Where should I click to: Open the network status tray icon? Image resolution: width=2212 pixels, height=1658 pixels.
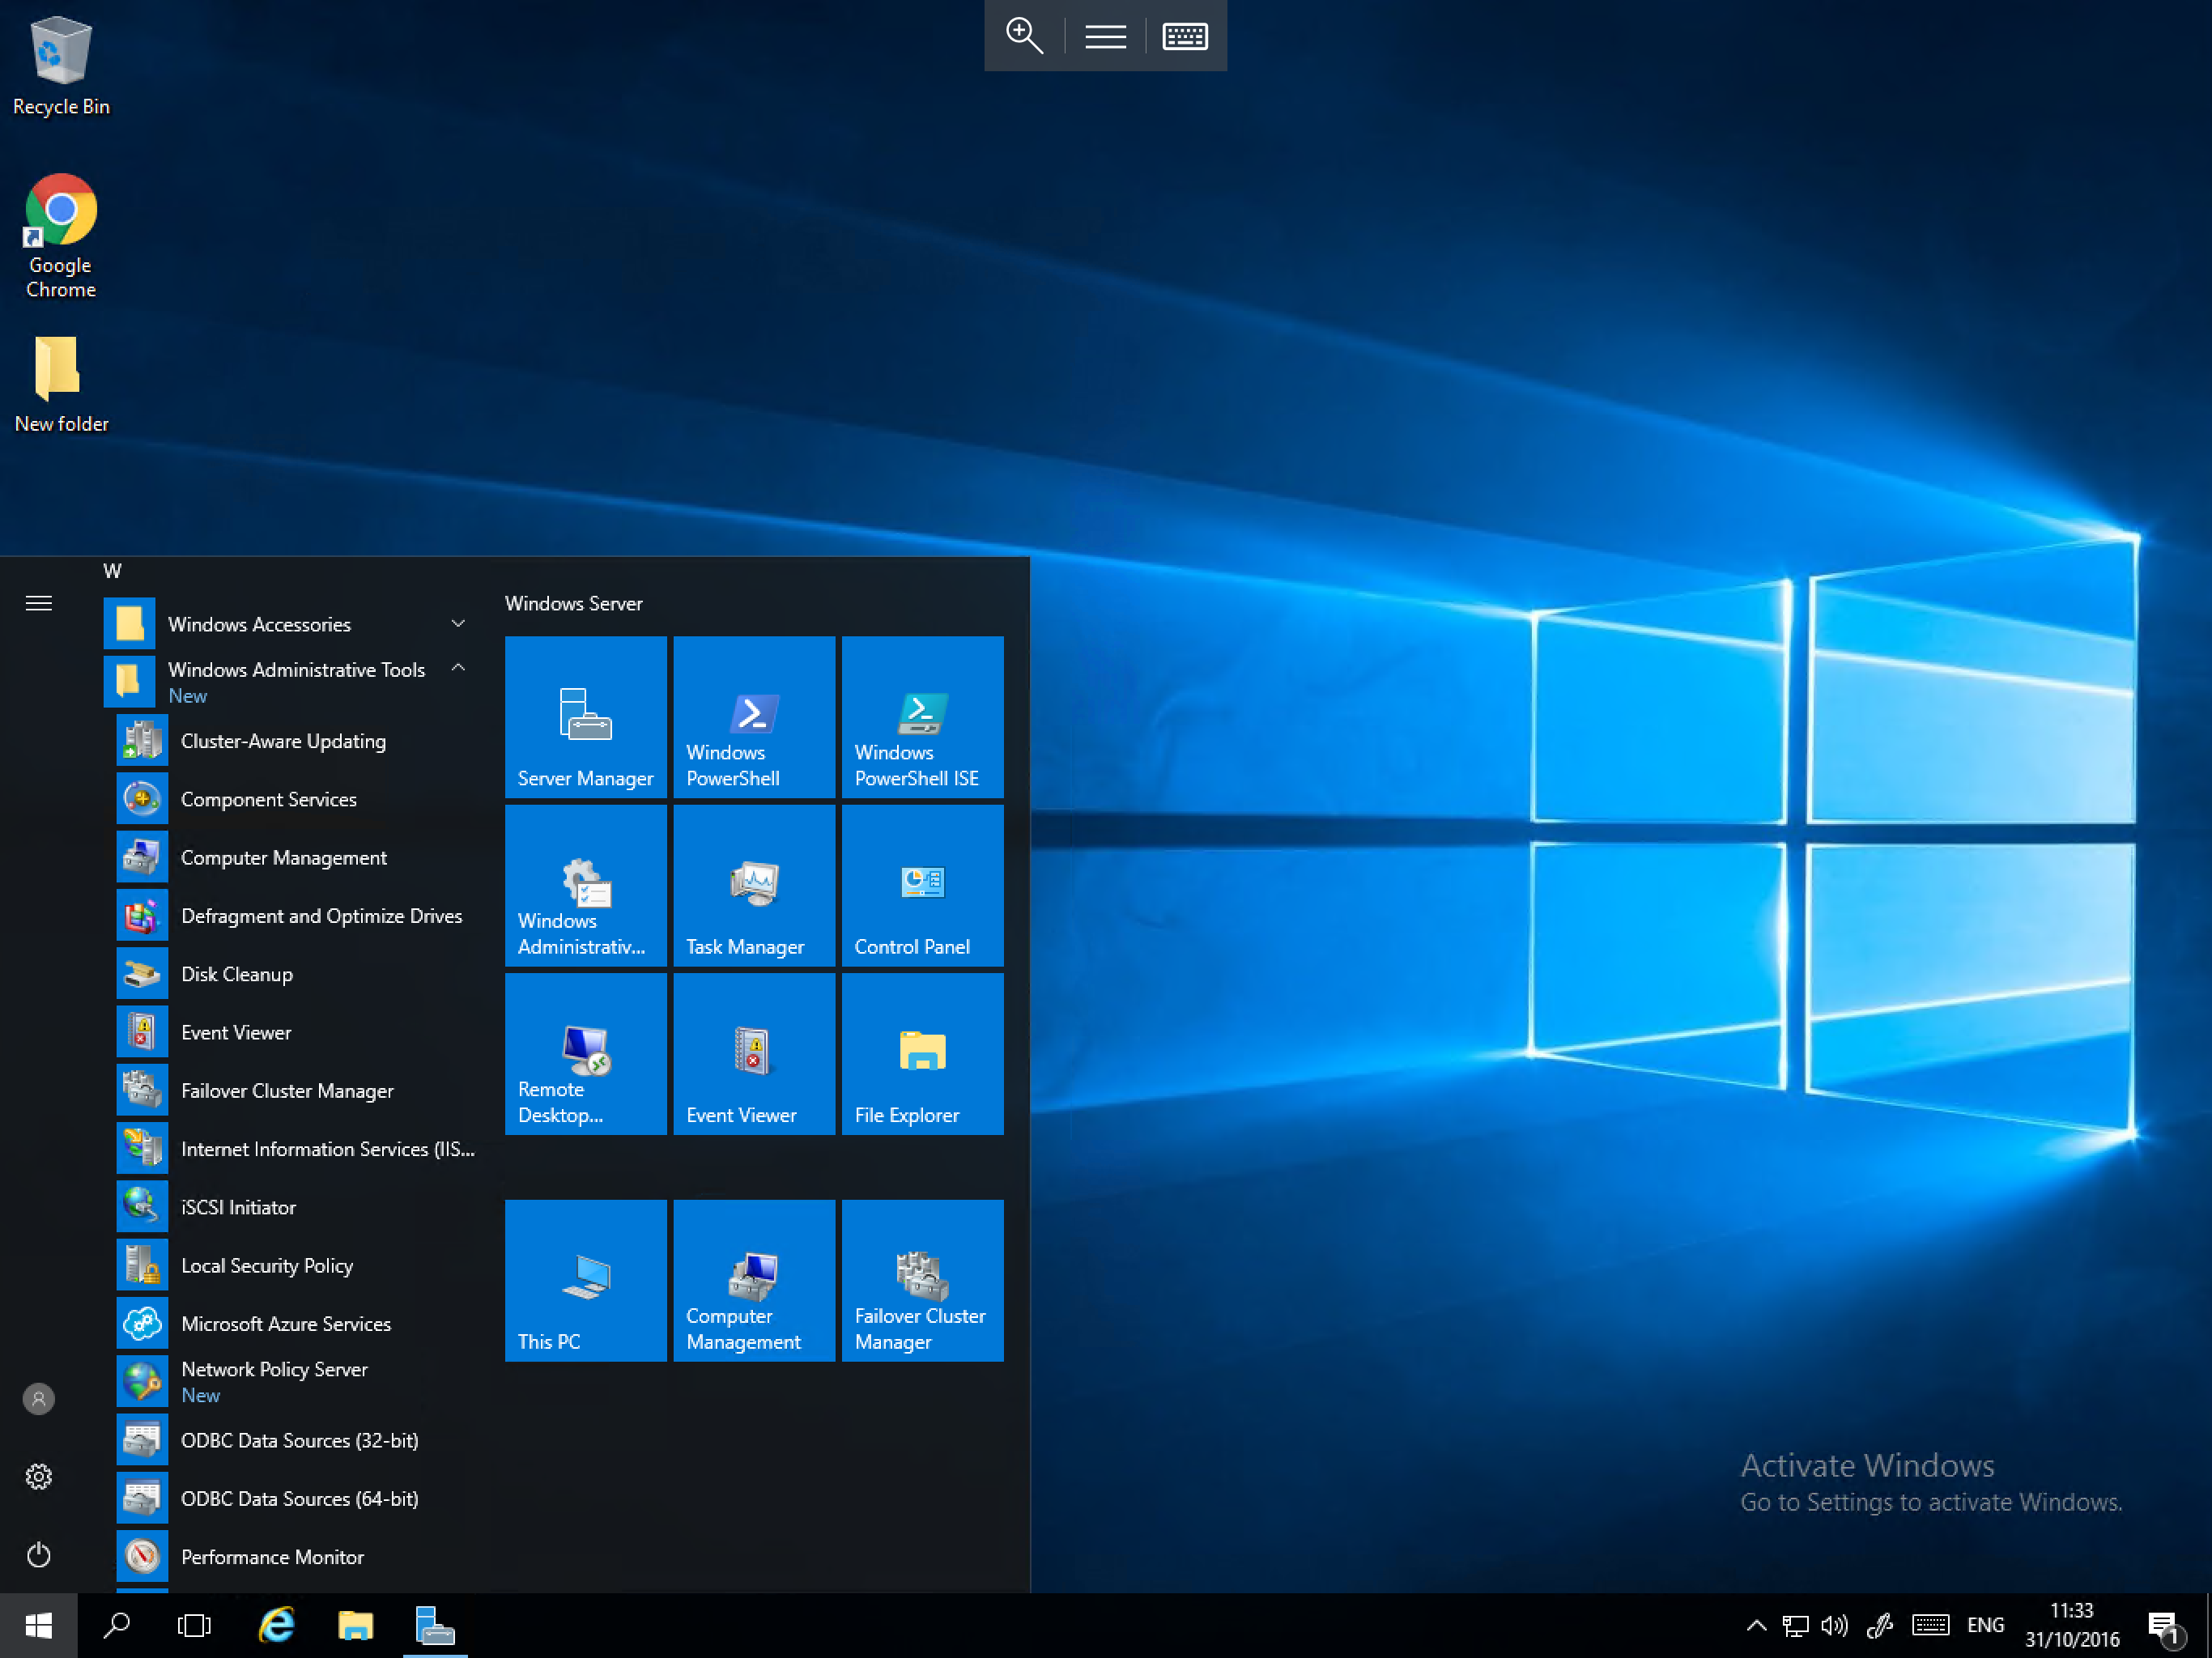click(x=1796, y=1626)
